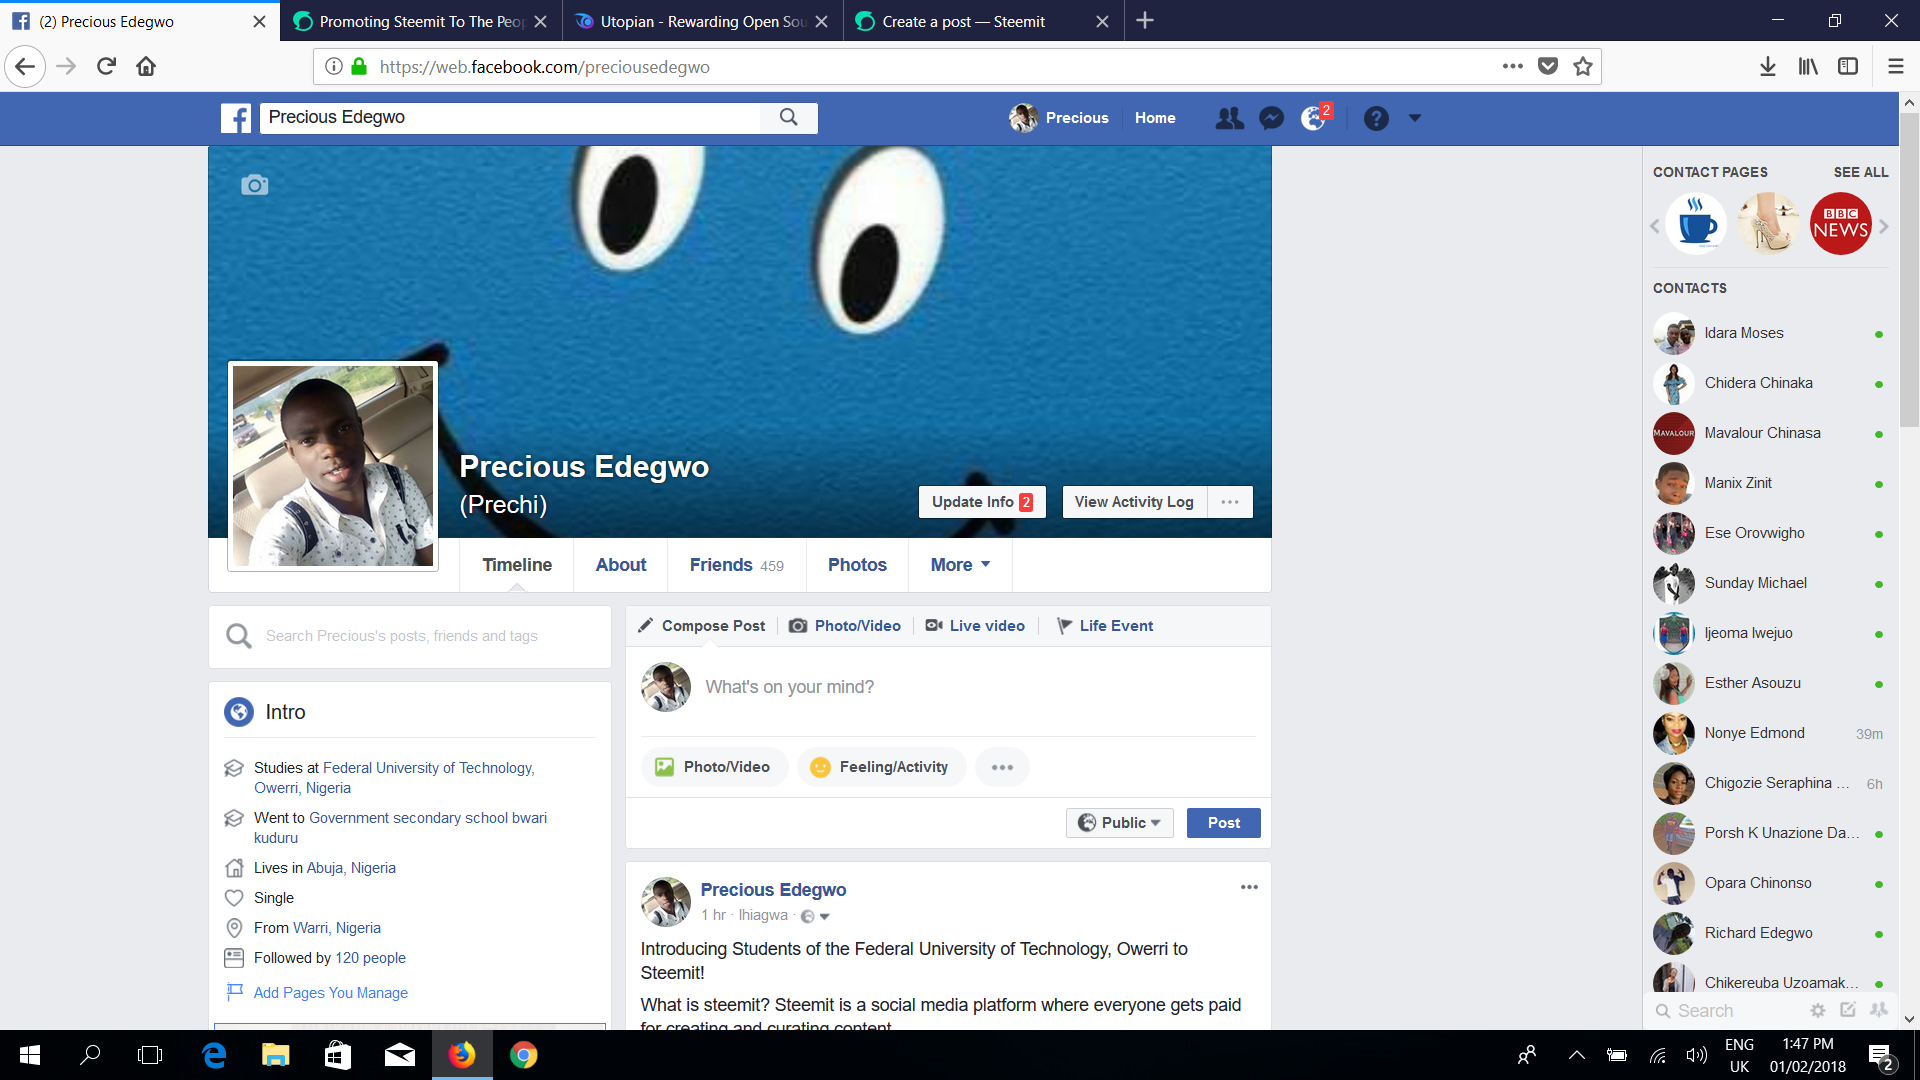Click the '120 people' followers link
This screenshot has width=1920, height=1080.
click(370, 957)
